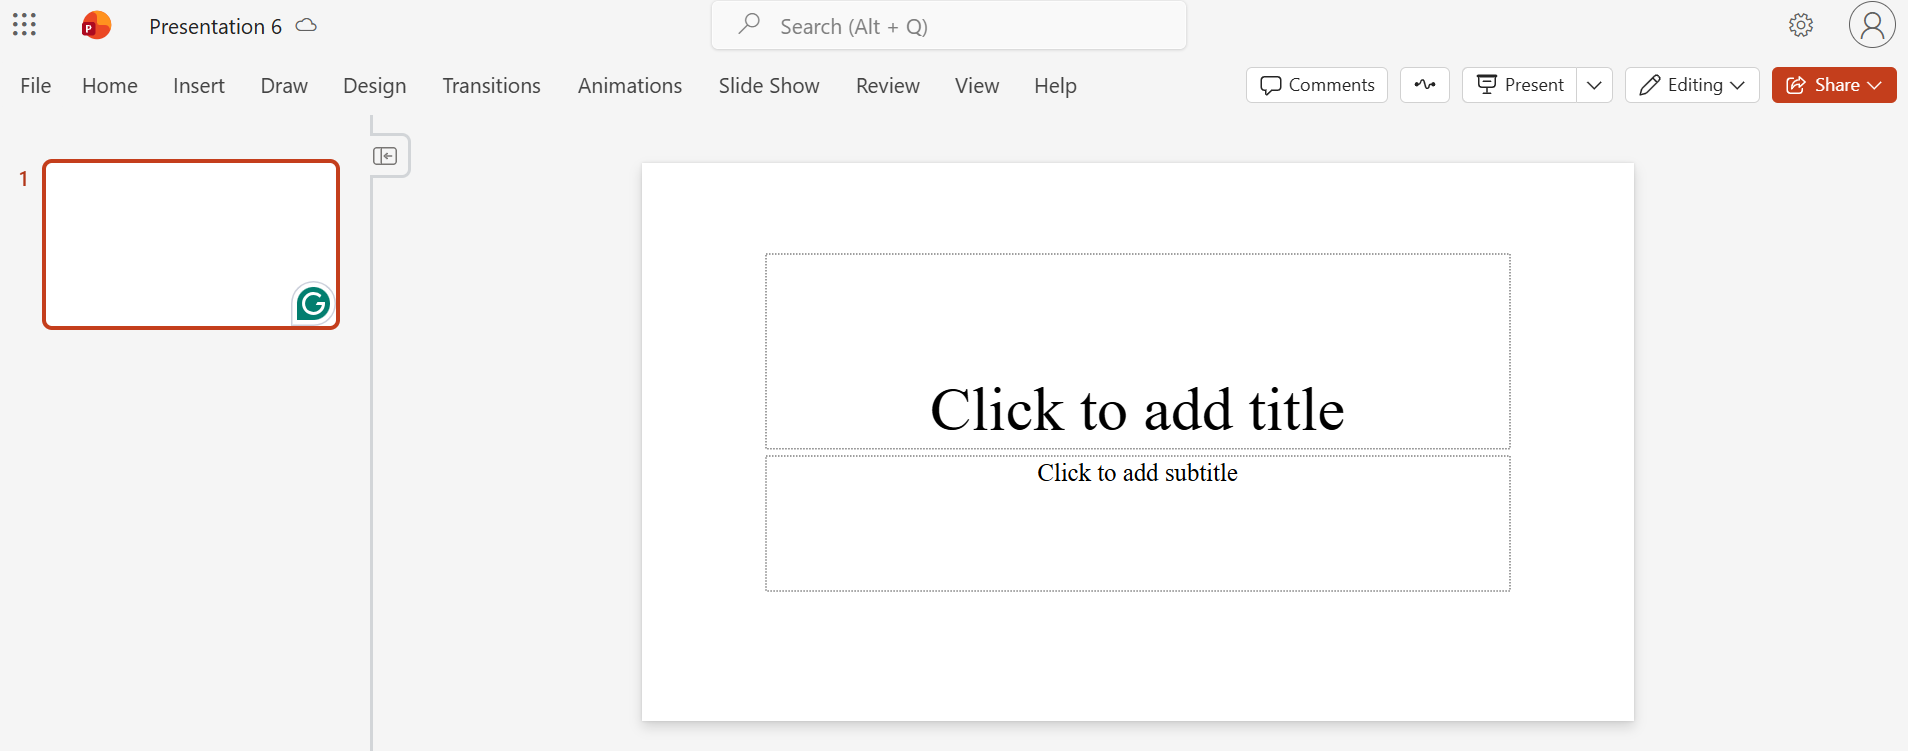
Task: Open the Help tab
Action: (x=1055, y=86)
